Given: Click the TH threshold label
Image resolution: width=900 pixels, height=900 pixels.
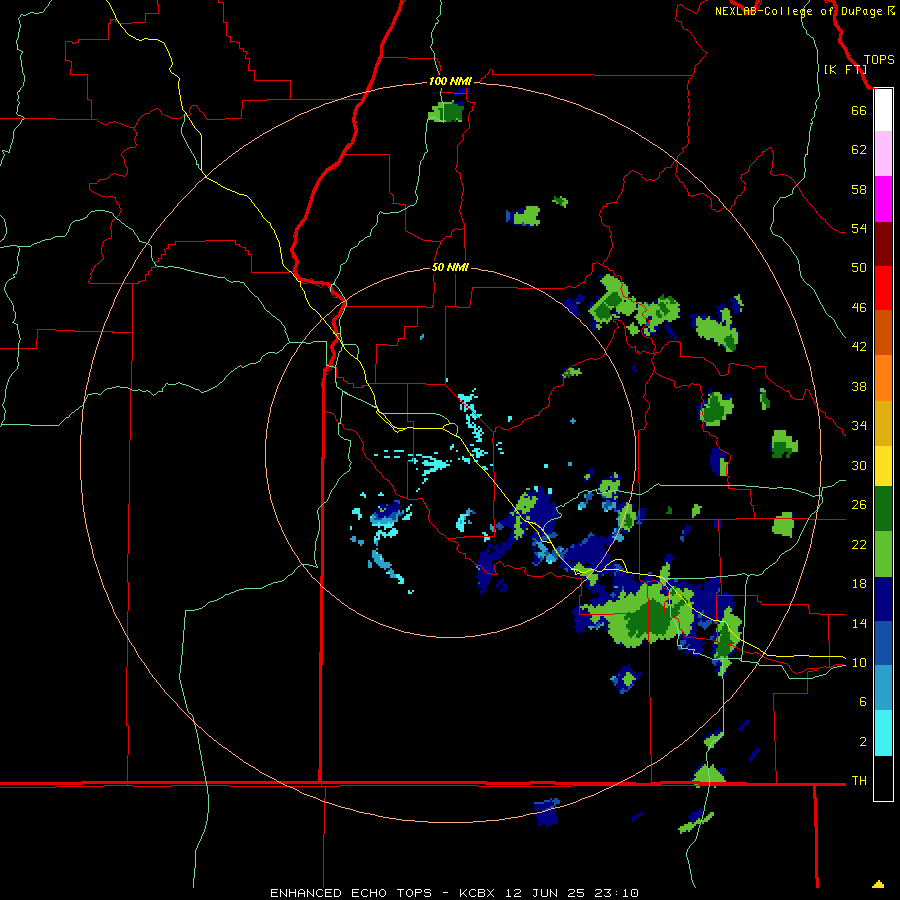Looking at the screenshot, I should tap(859, 780).
